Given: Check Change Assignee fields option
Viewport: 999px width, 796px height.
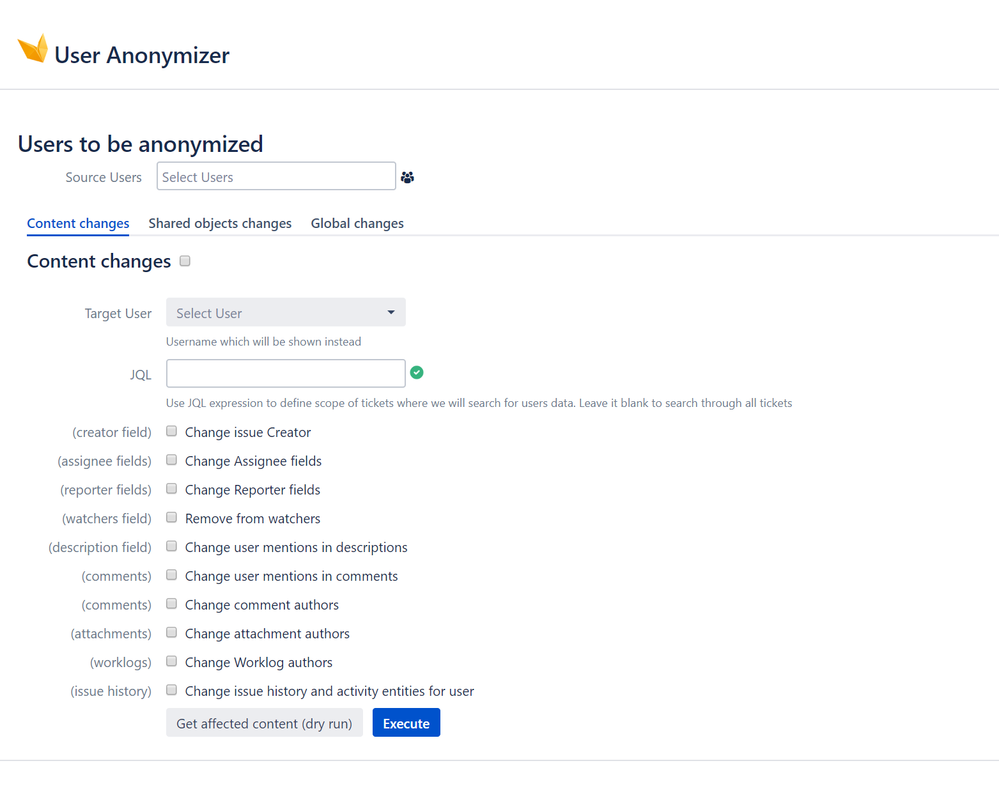Looking at the screenshot, I should (171, 460).
